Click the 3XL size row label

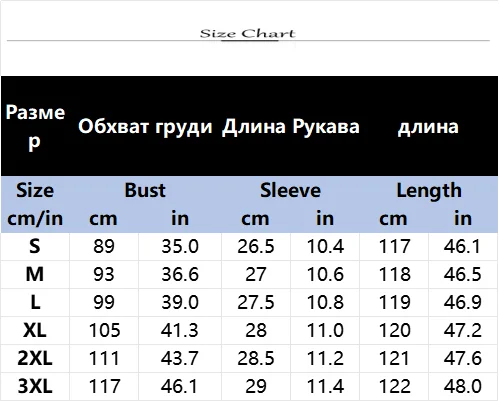point(35,387)
